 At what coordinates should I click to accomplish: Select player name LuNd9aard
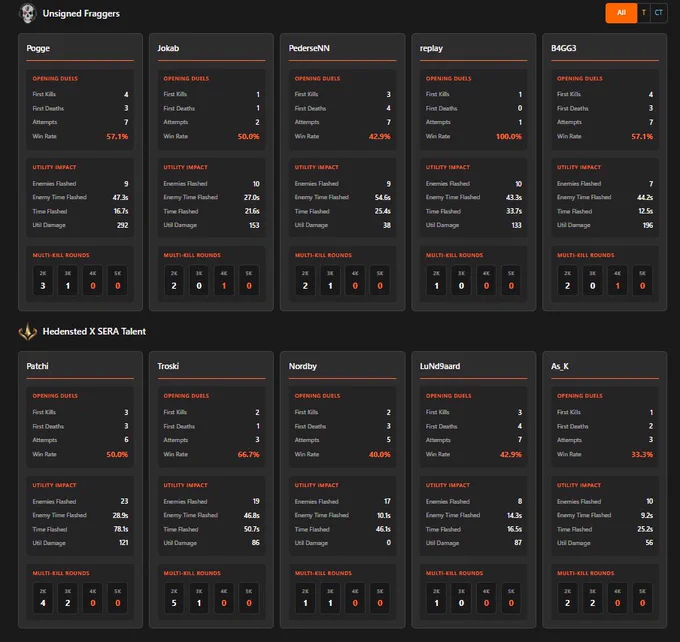440,366
